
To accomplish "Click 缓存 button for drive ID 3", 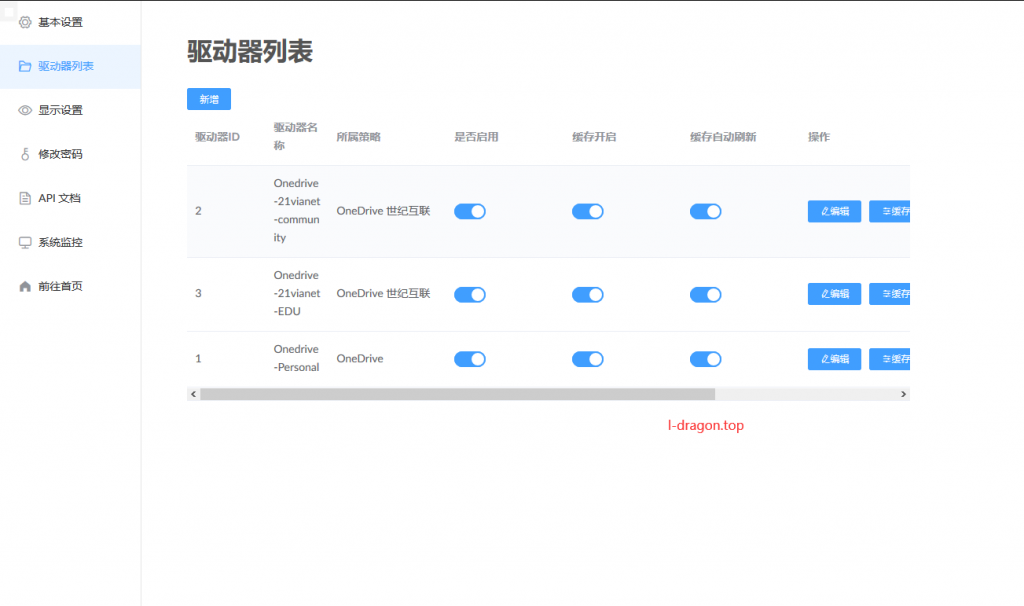I will tap(890, 294).
